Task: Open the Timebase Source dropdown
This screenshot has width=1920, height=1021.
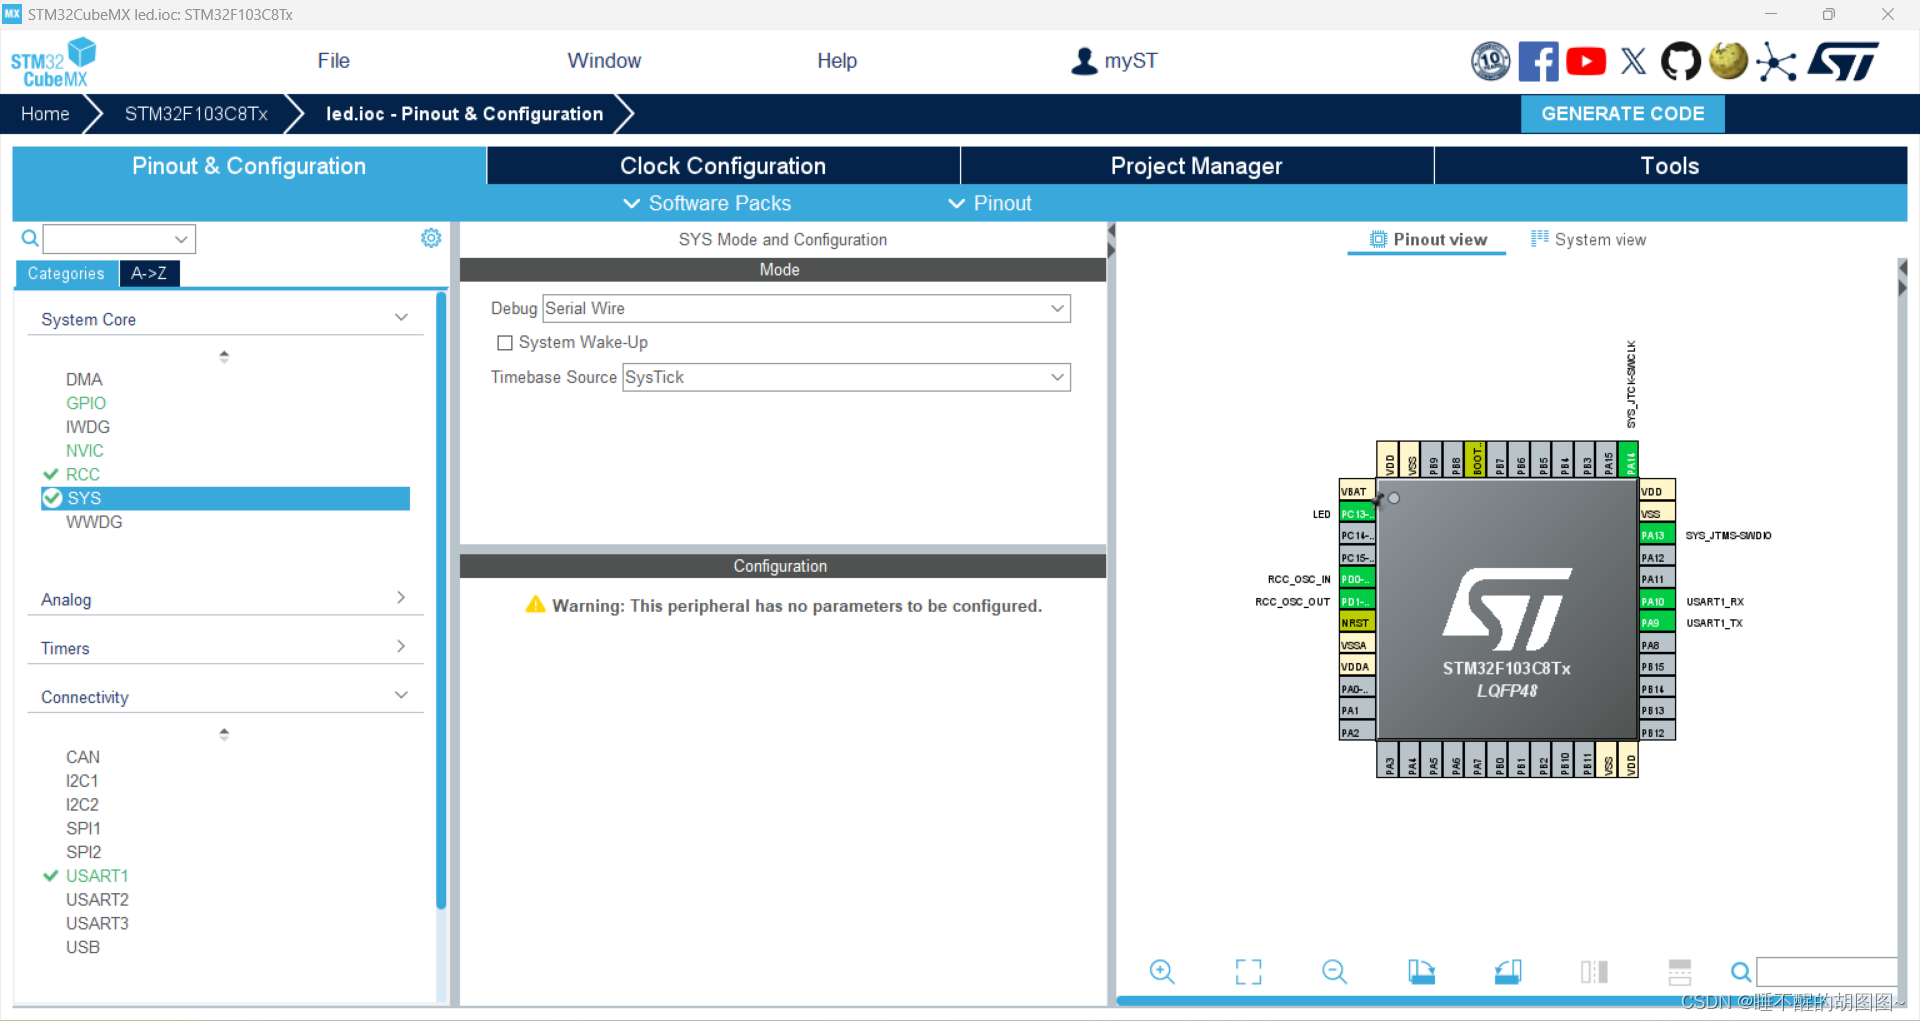Action: (846, 377)
